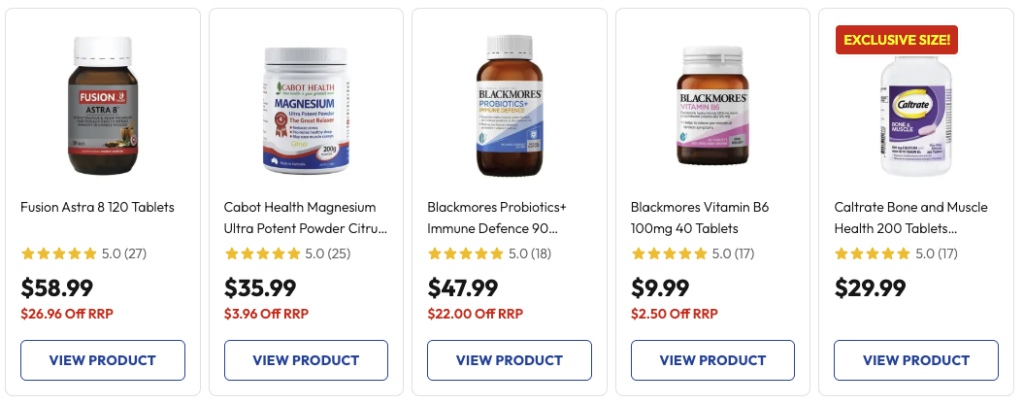The image size is (1024, 404).
Task: Hit View Product under Blackmores Probiotics+
Action: coord(509,360)
